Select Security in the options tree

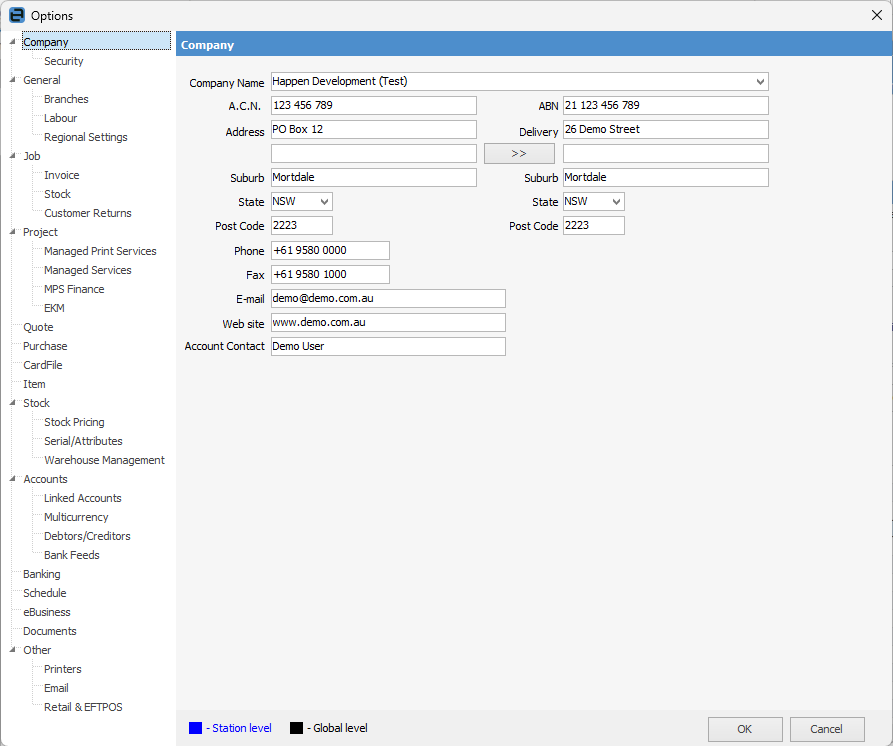[63, 61]
